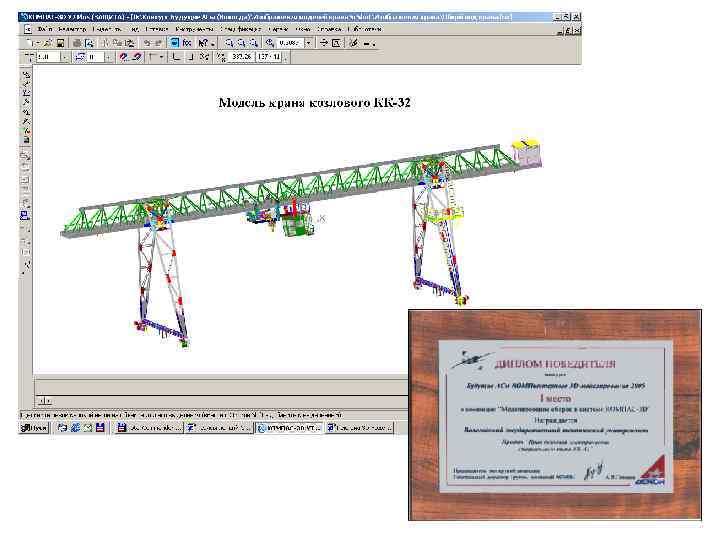
Task: Click the Print icon in toolbar
Action: [x=77, y=43]
